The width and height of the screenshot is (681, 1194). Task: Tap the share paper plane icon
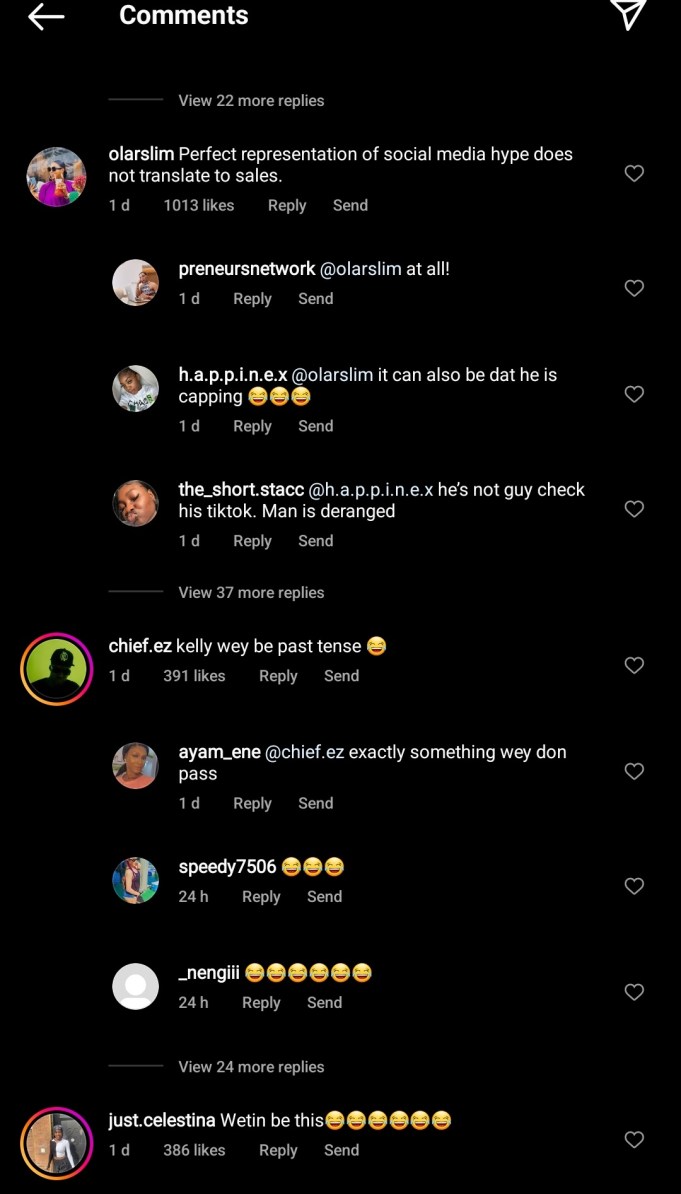pos(628,14)
